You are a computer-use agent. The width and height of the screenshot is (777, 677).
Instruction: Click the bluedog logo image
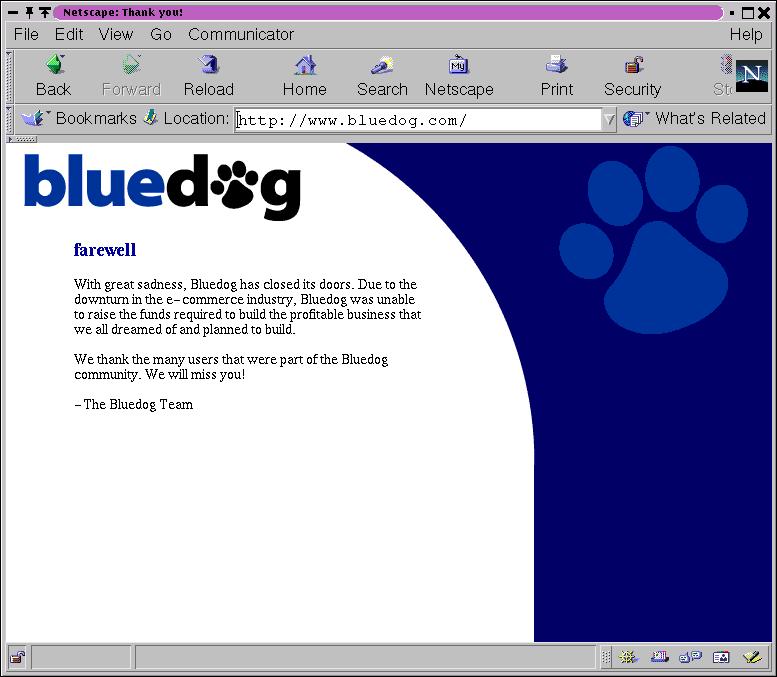coord(163,187)
